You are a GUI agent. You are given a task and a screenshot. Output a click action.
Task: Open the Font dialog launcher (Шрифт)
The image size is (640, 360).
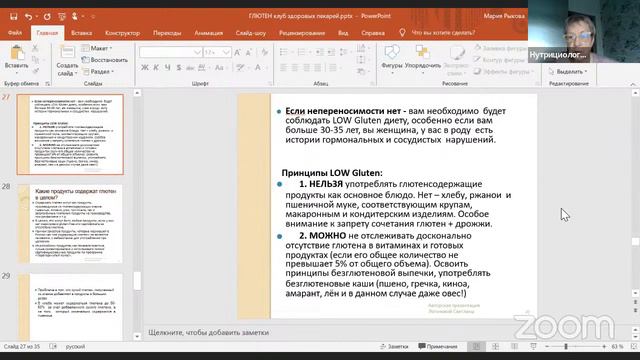(270, 84)
